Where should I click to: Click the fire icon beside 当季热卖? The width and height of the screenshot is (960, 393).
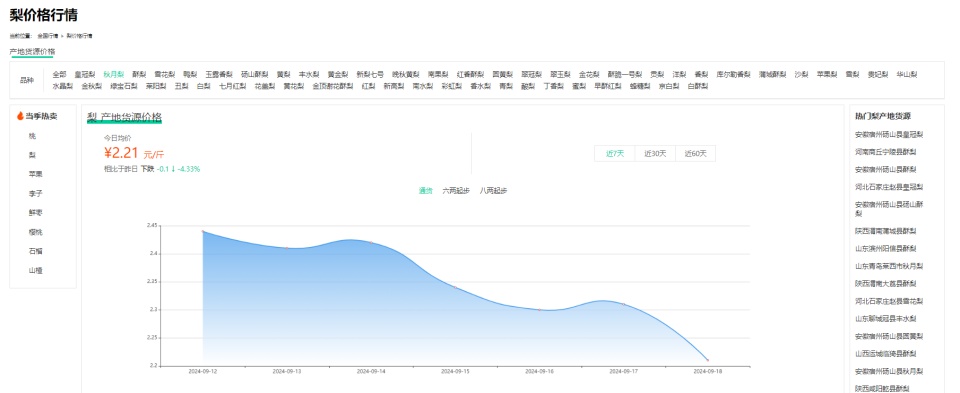(x=20, y=116)
